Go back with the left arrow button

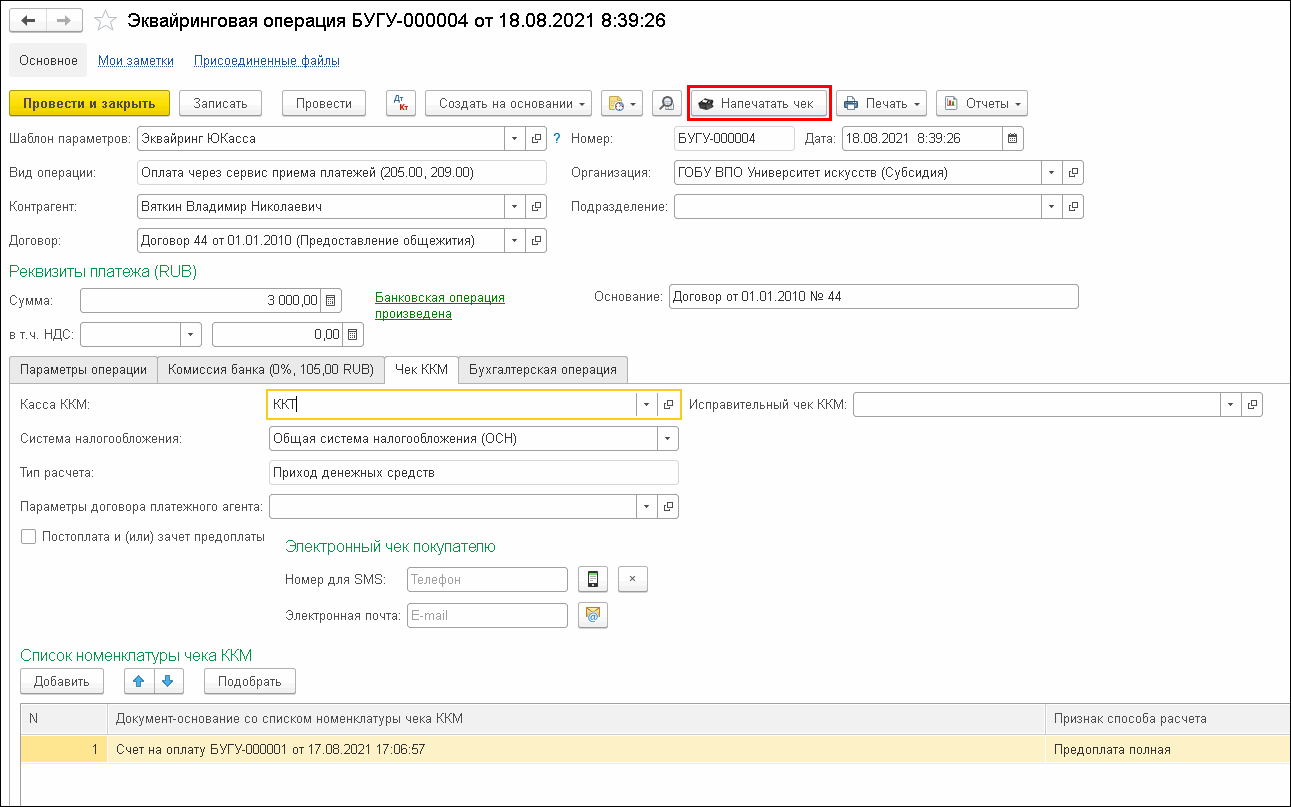28,20
